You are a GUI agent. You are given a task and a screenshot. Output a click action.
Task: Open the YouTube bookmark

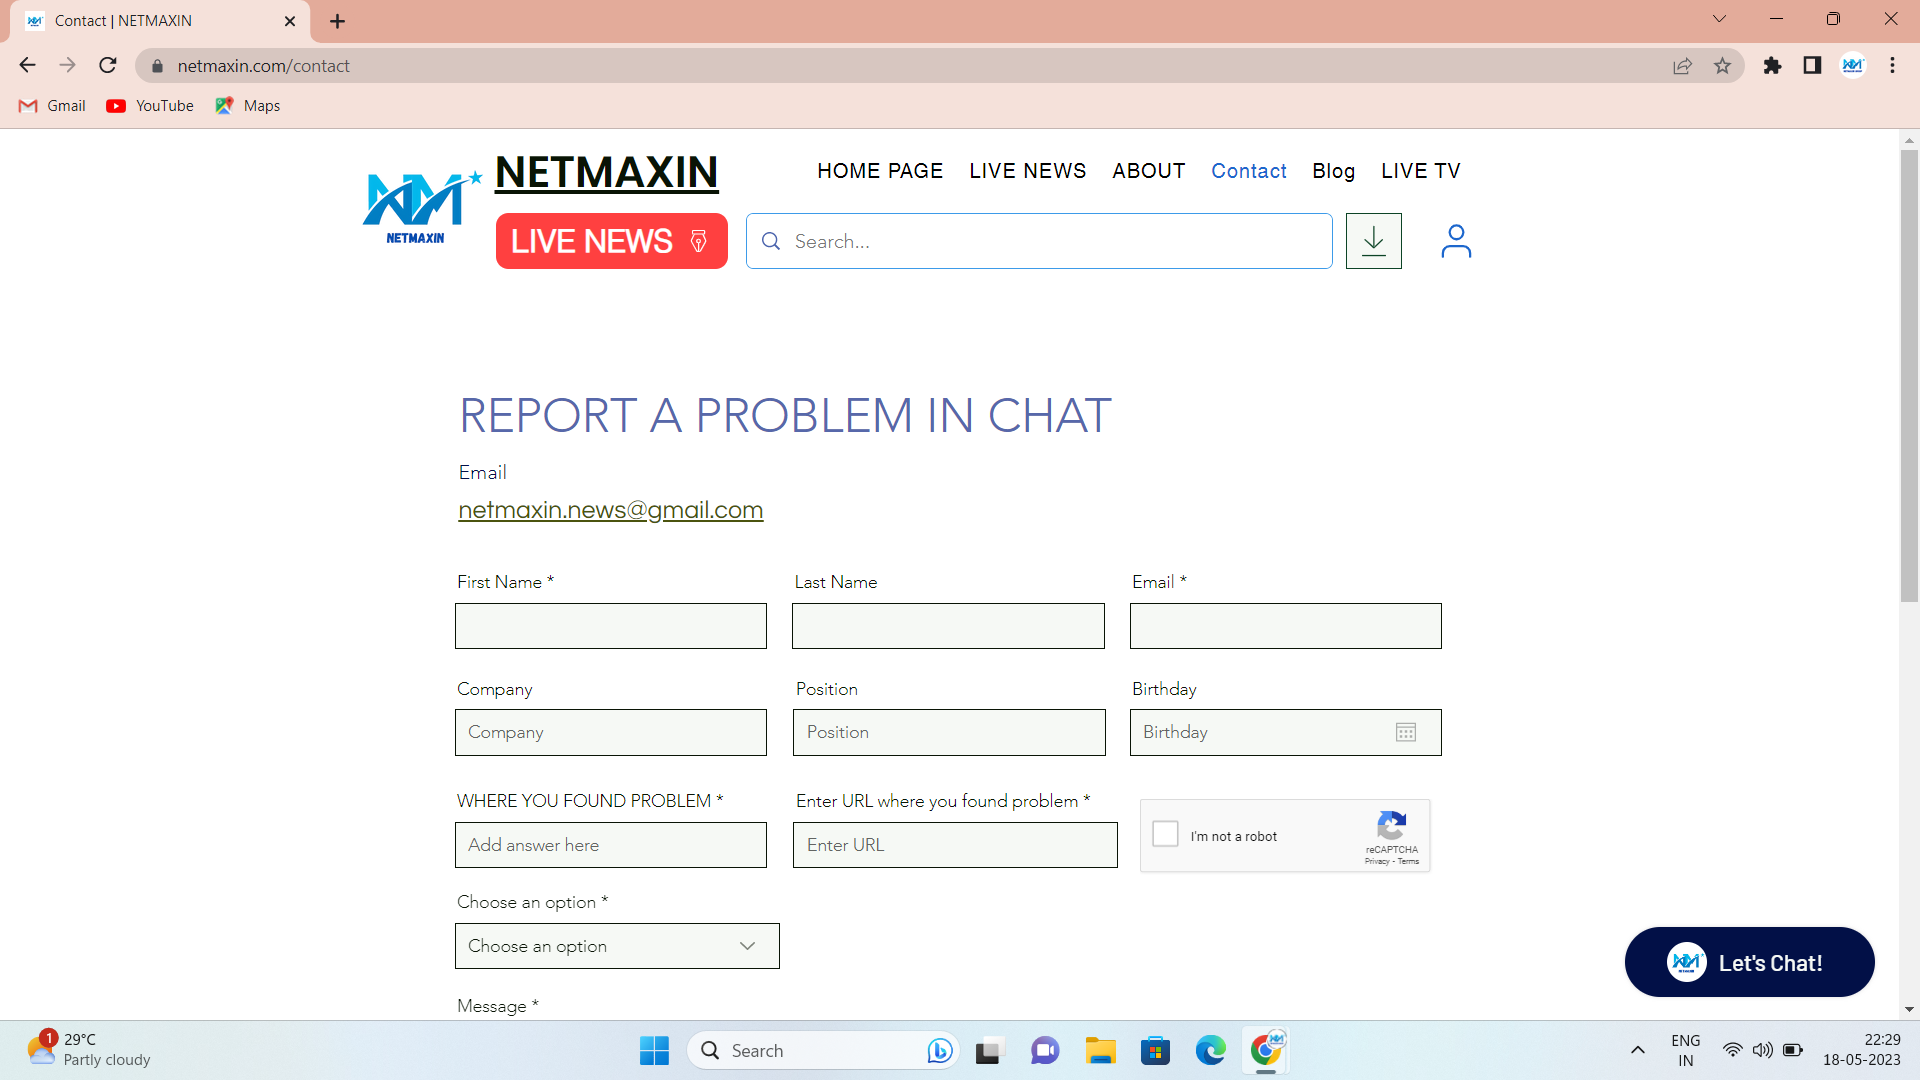(150, 106)
